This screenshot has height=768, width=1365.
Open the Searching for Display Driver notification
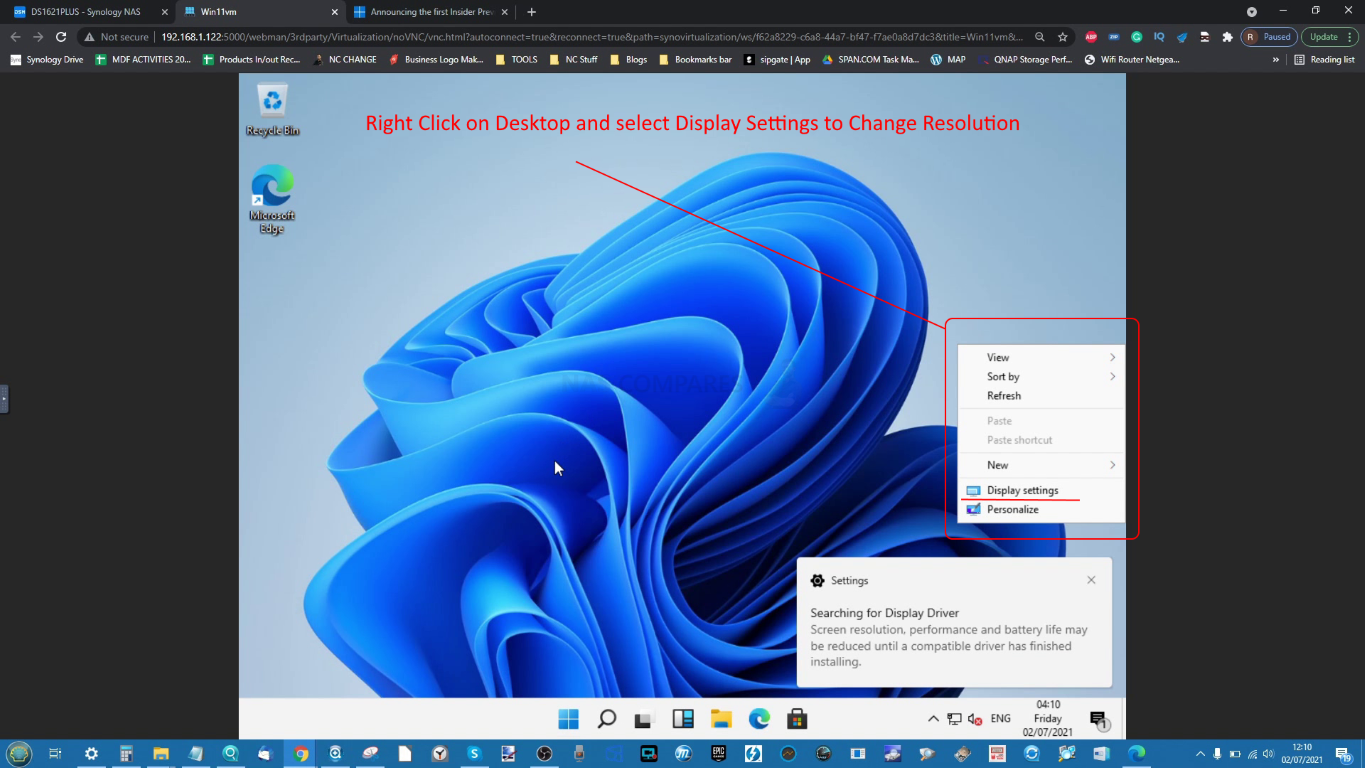pyautogui.click(x=954, y=623)
